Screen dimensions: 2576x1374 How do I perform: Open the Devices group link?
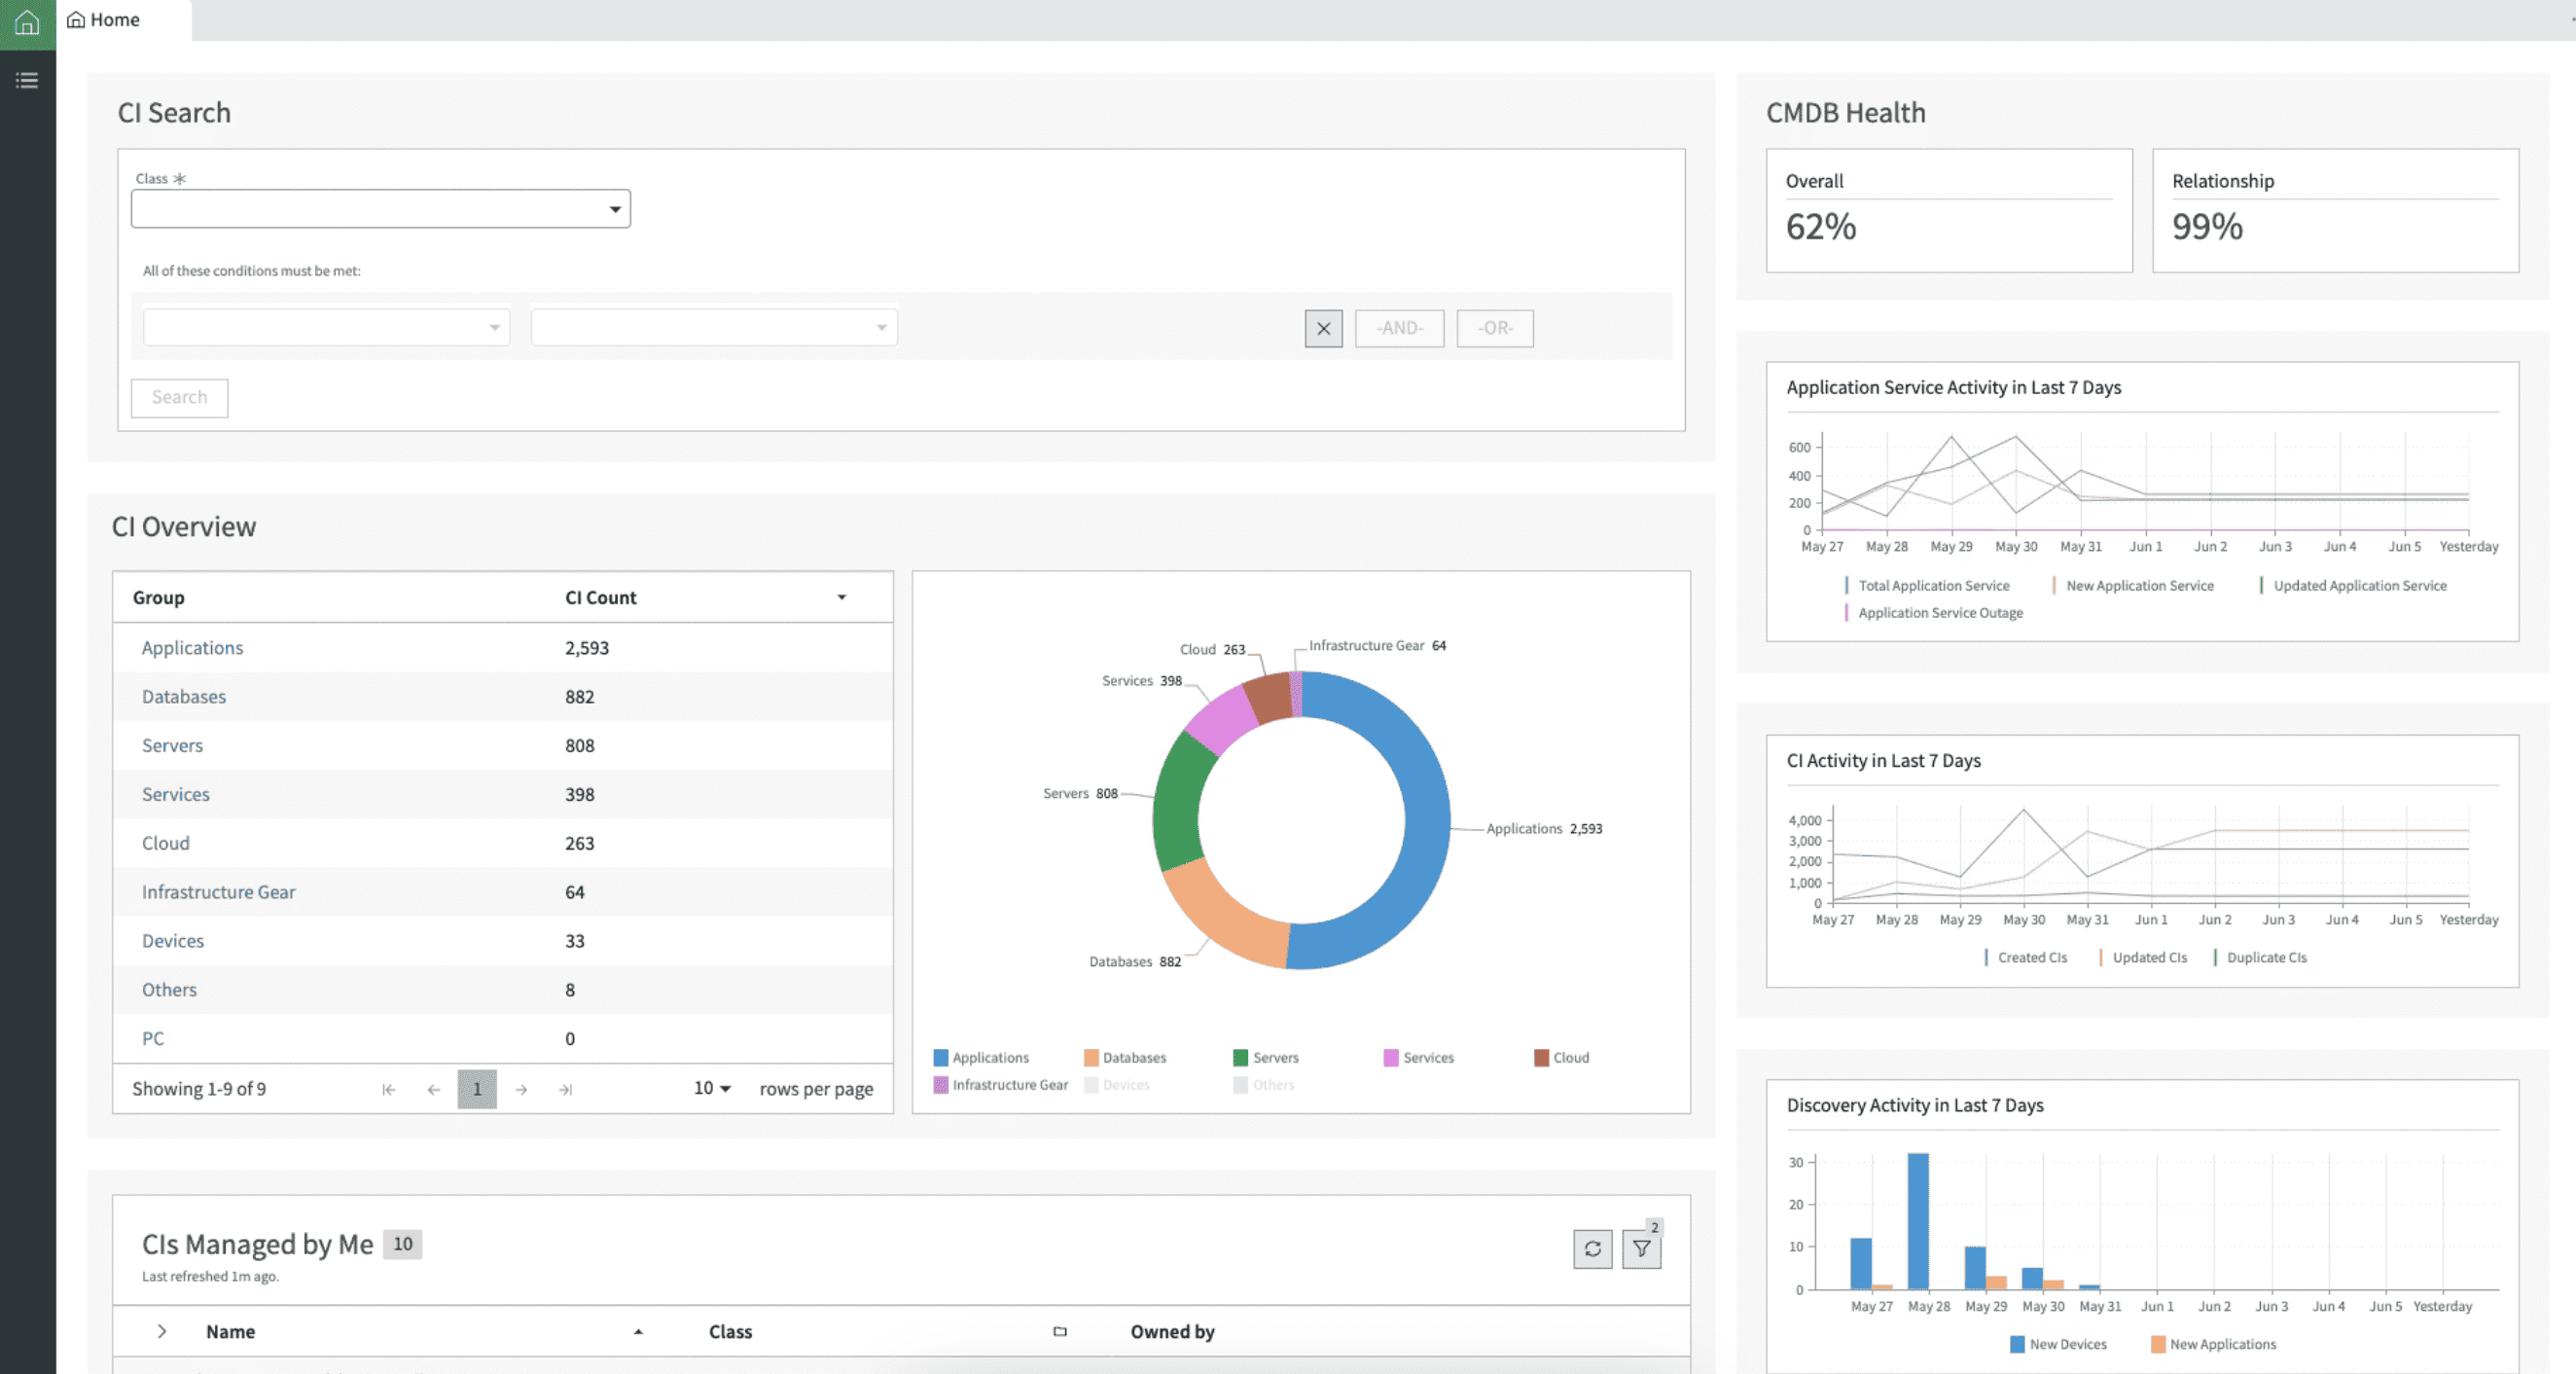(173, 941)
